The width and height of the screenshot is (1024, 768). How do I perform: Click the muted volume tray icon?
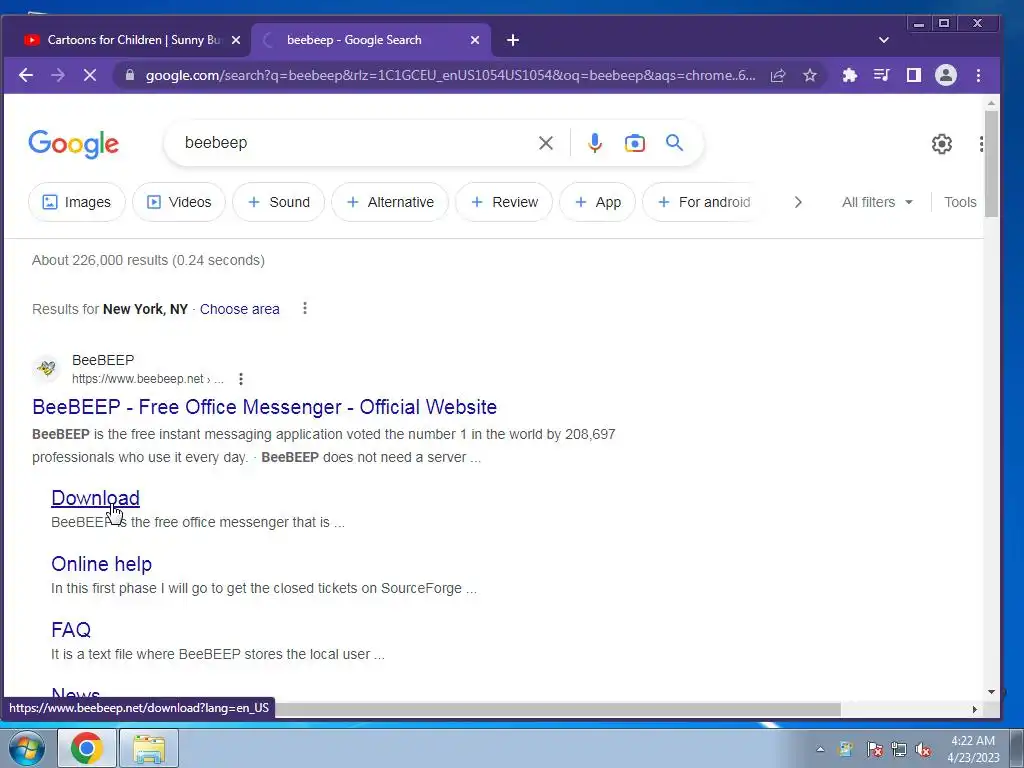[923, 749]
